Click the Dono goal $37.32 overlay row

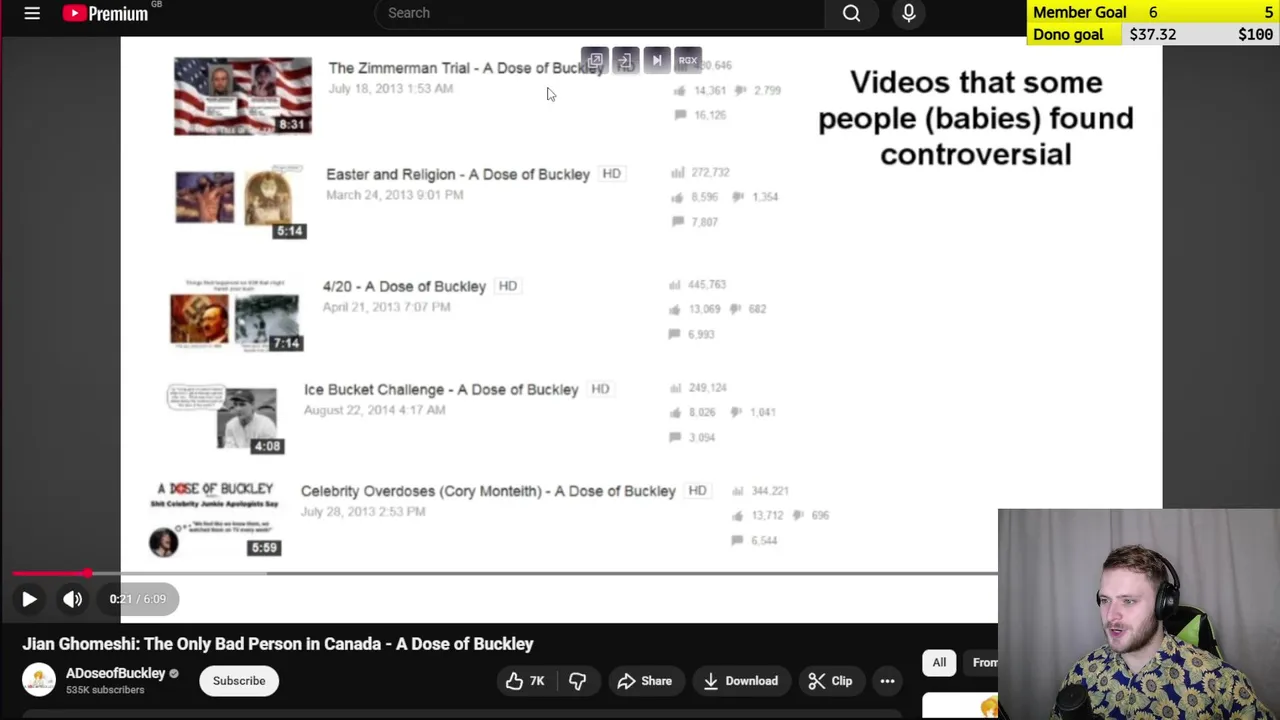1153,34
